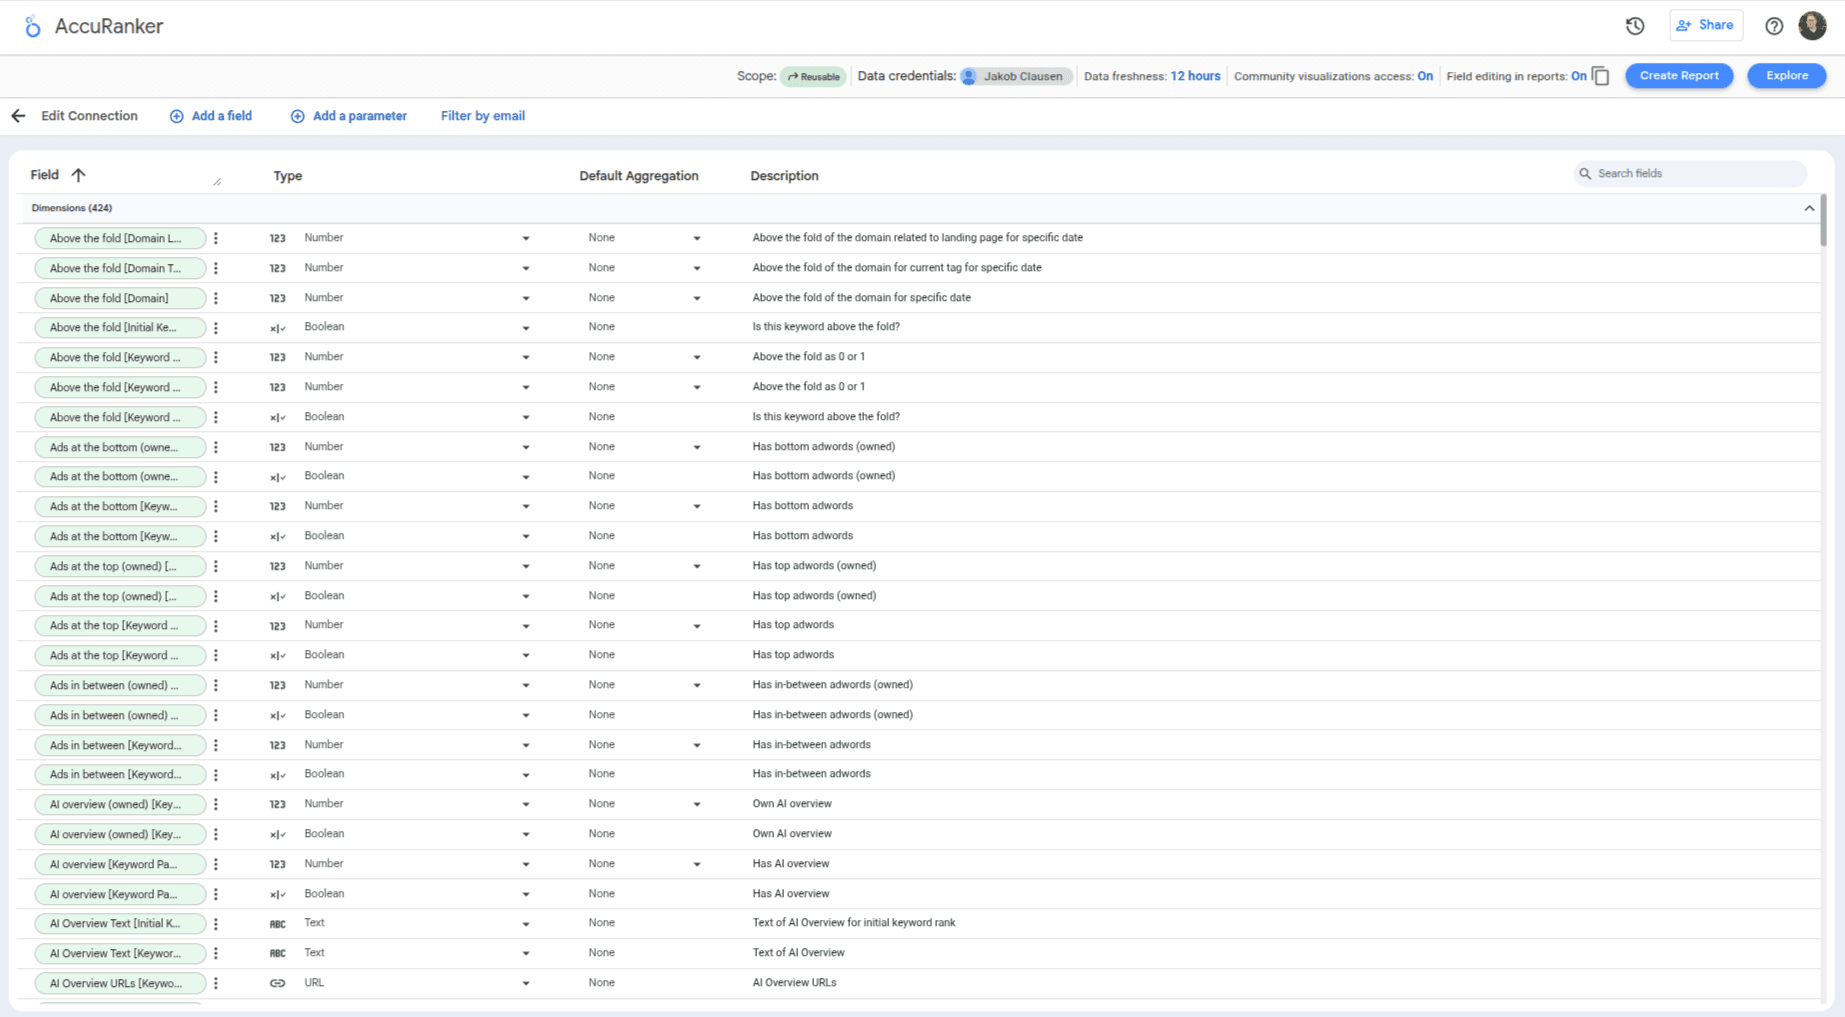Click the Default Aggregation column header
This screenshot has height=1017, width=1845.
639,176
